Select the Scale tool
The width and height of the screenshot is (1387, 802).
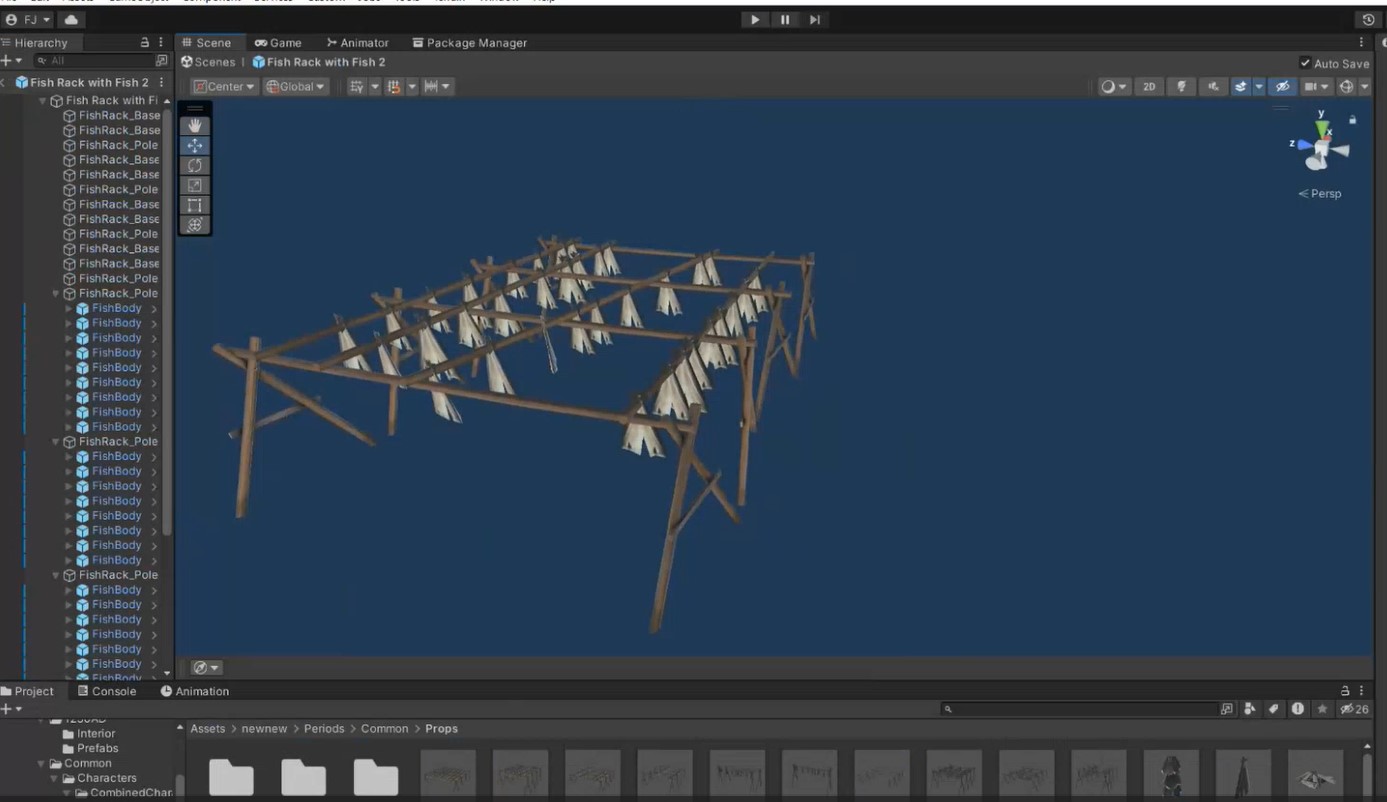195,185
